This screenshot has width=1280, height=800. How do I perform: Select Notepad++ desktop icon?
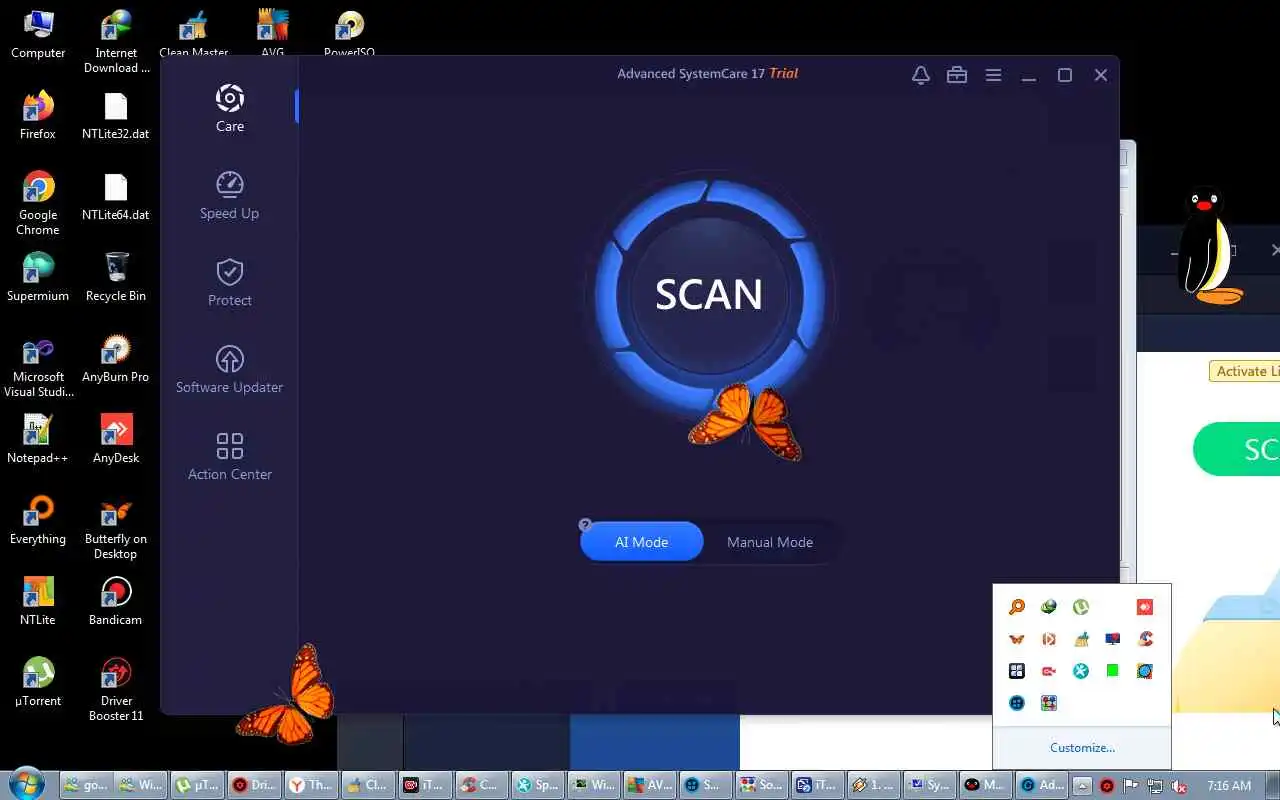(38, 439)
